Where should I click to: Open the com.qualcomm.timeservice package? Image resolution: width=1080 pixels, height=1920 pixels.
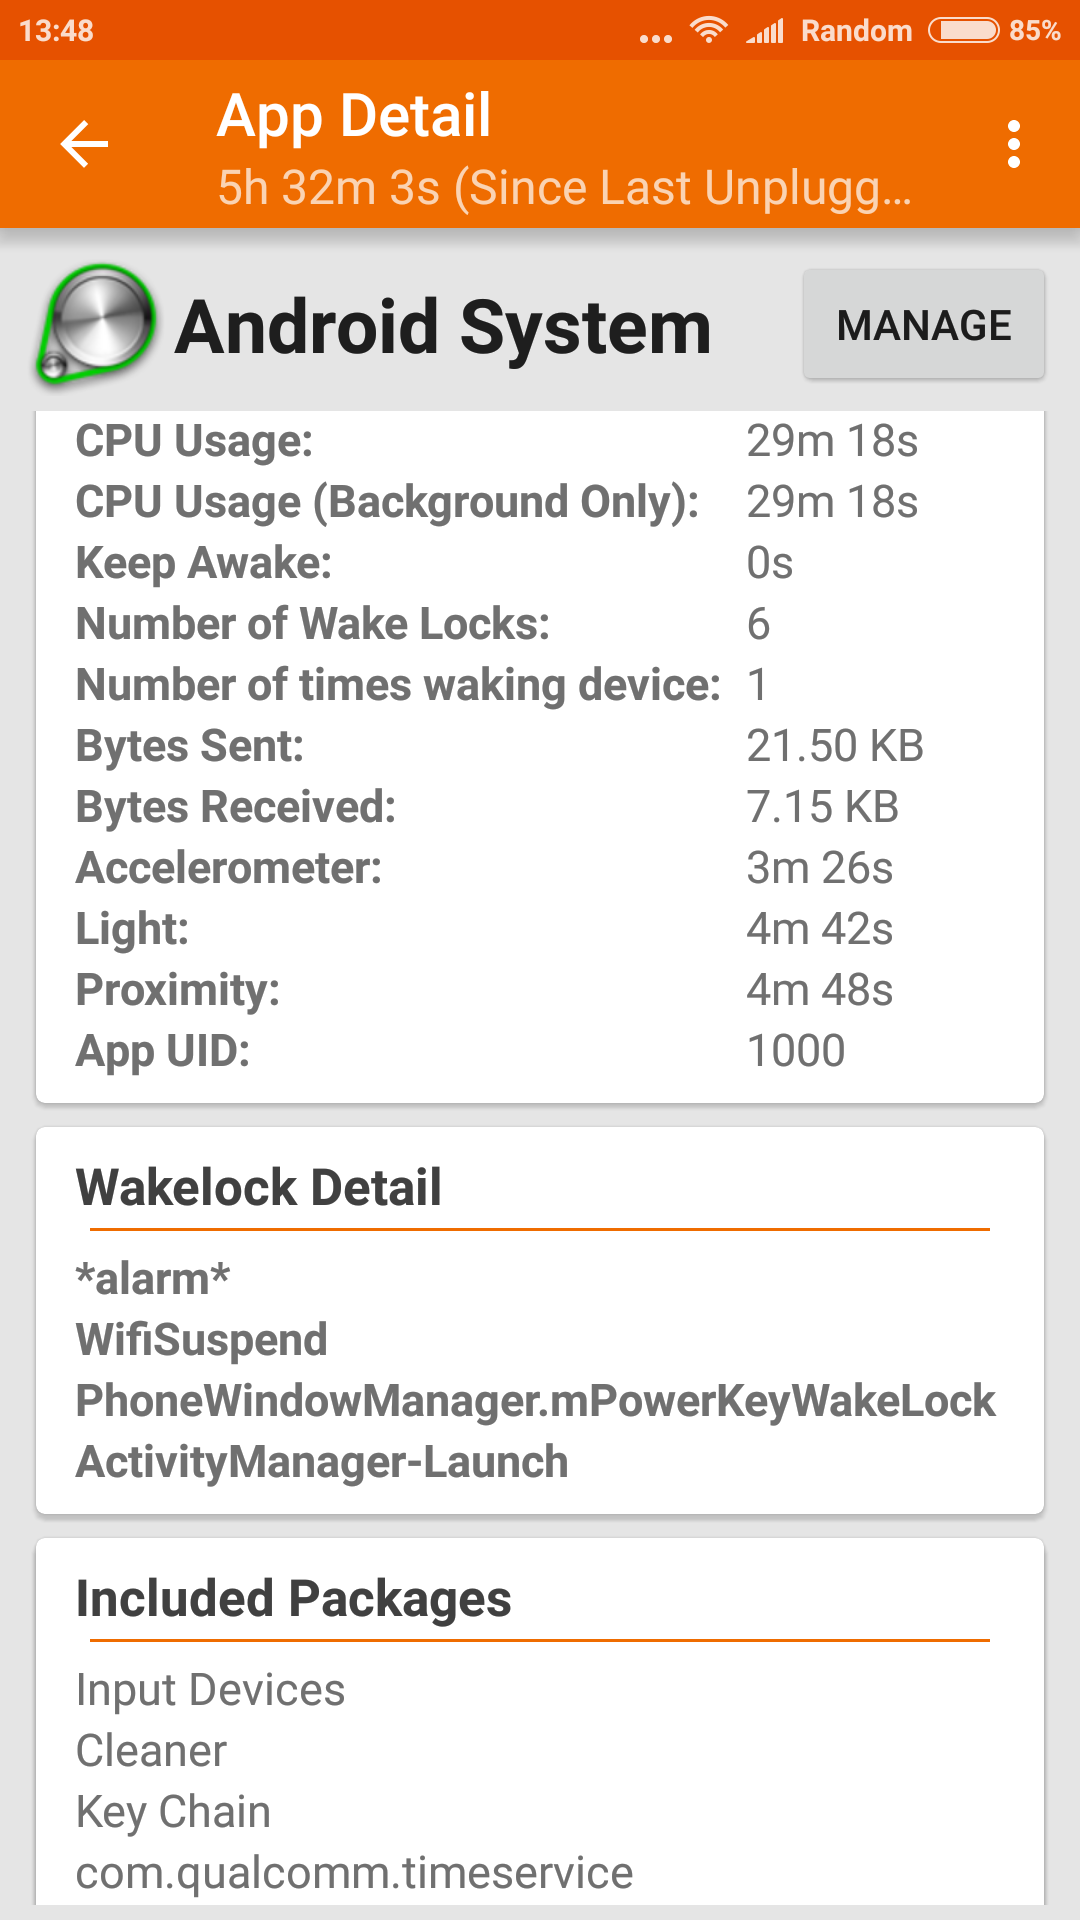(354, 1873)
